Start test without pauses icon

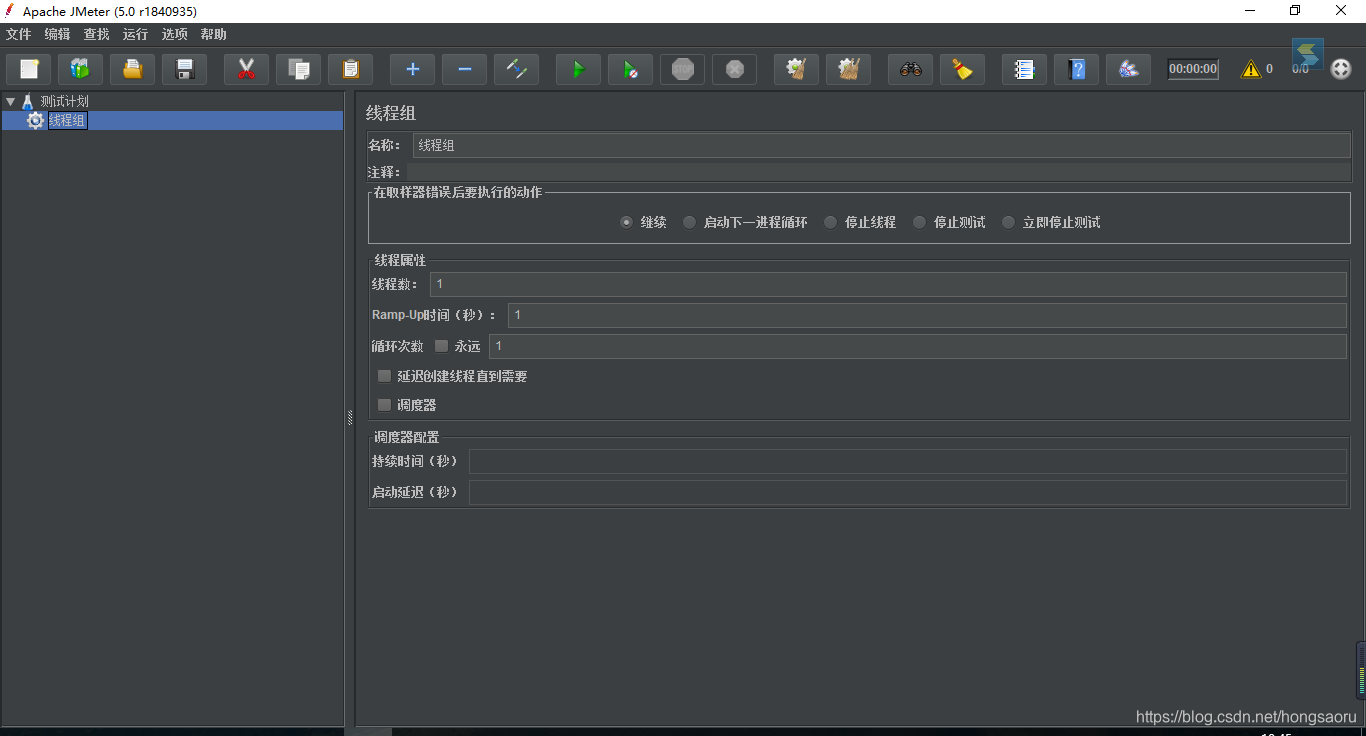pyautogui.click(x=630, y=69)
